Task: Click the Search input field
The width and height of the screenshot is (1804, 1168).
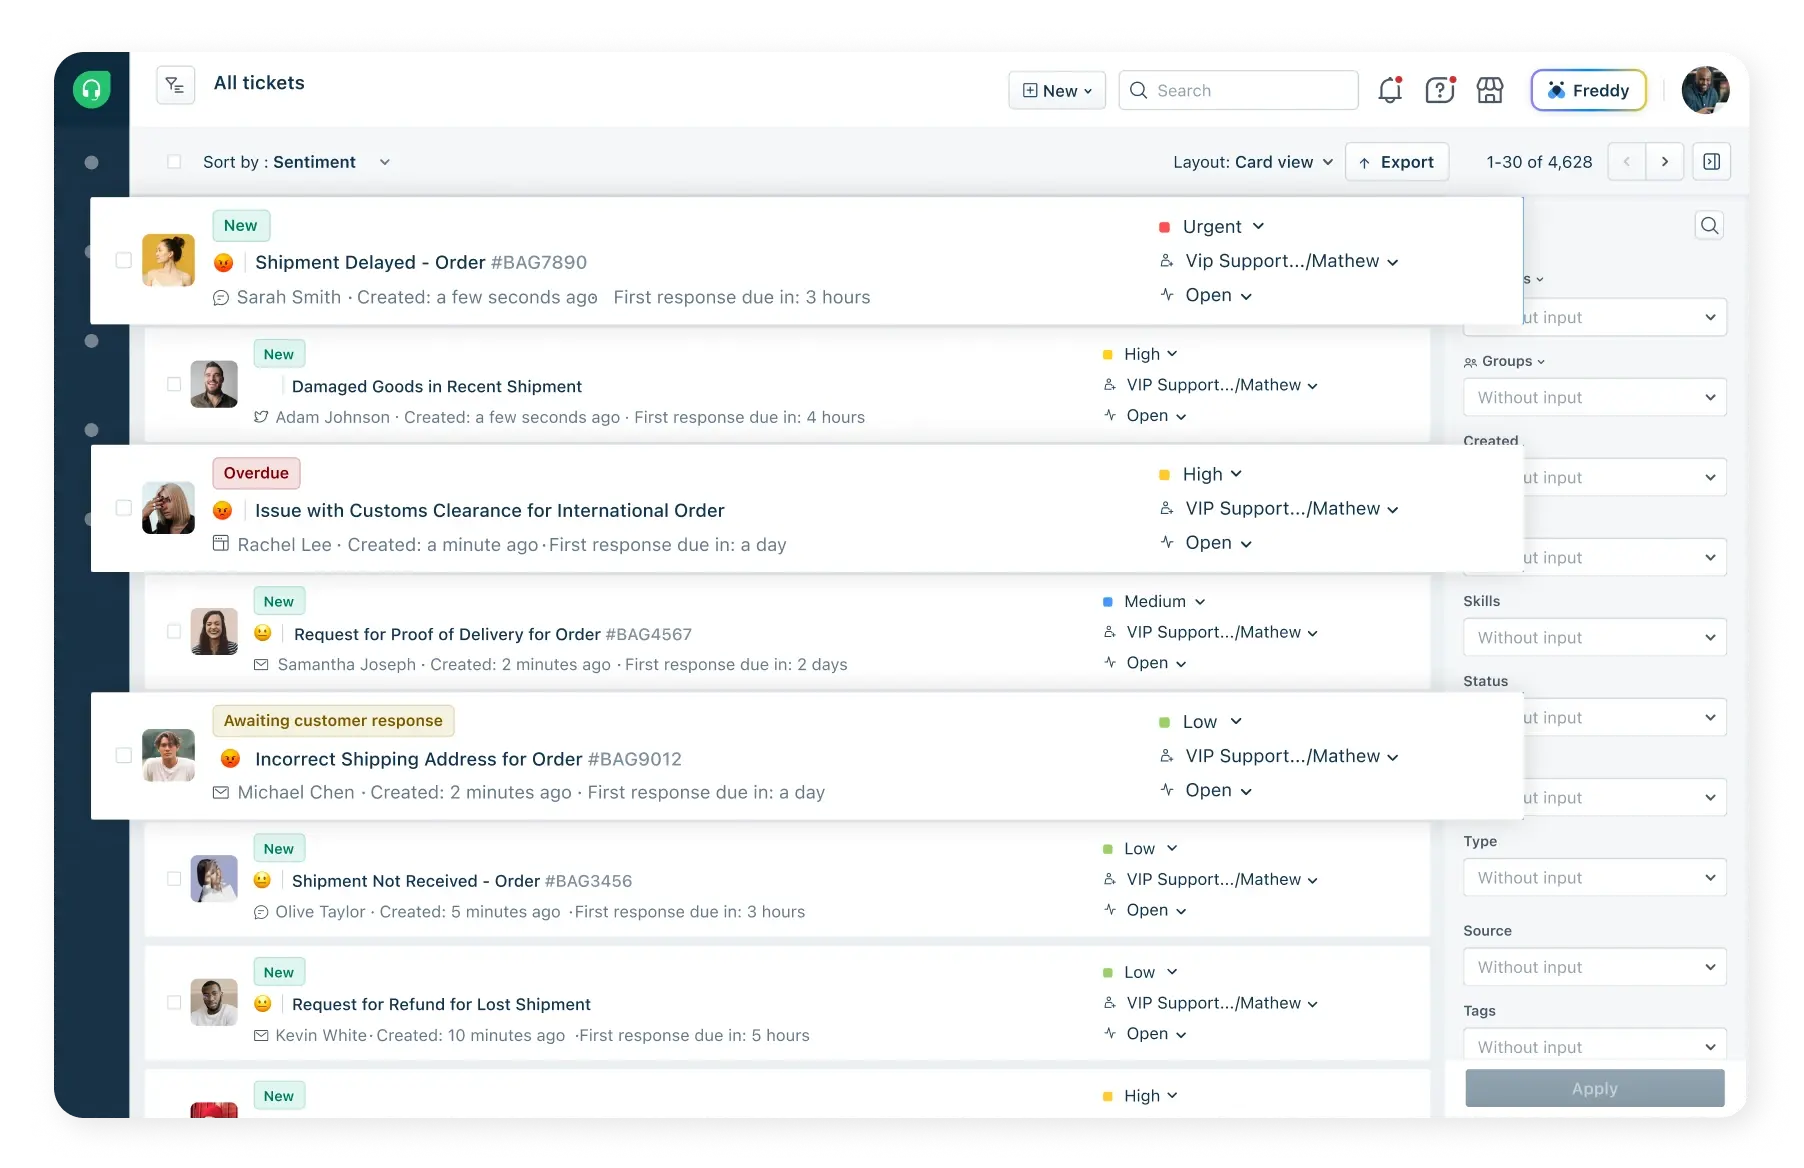Action: (1250, 90)
